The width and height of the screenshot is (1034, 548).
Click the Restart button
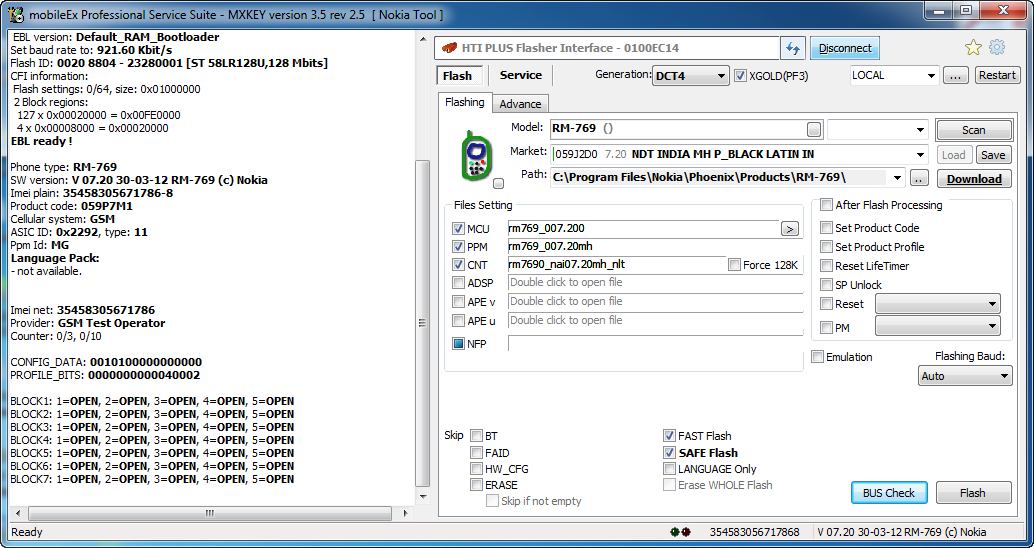(x=997, y=75)
